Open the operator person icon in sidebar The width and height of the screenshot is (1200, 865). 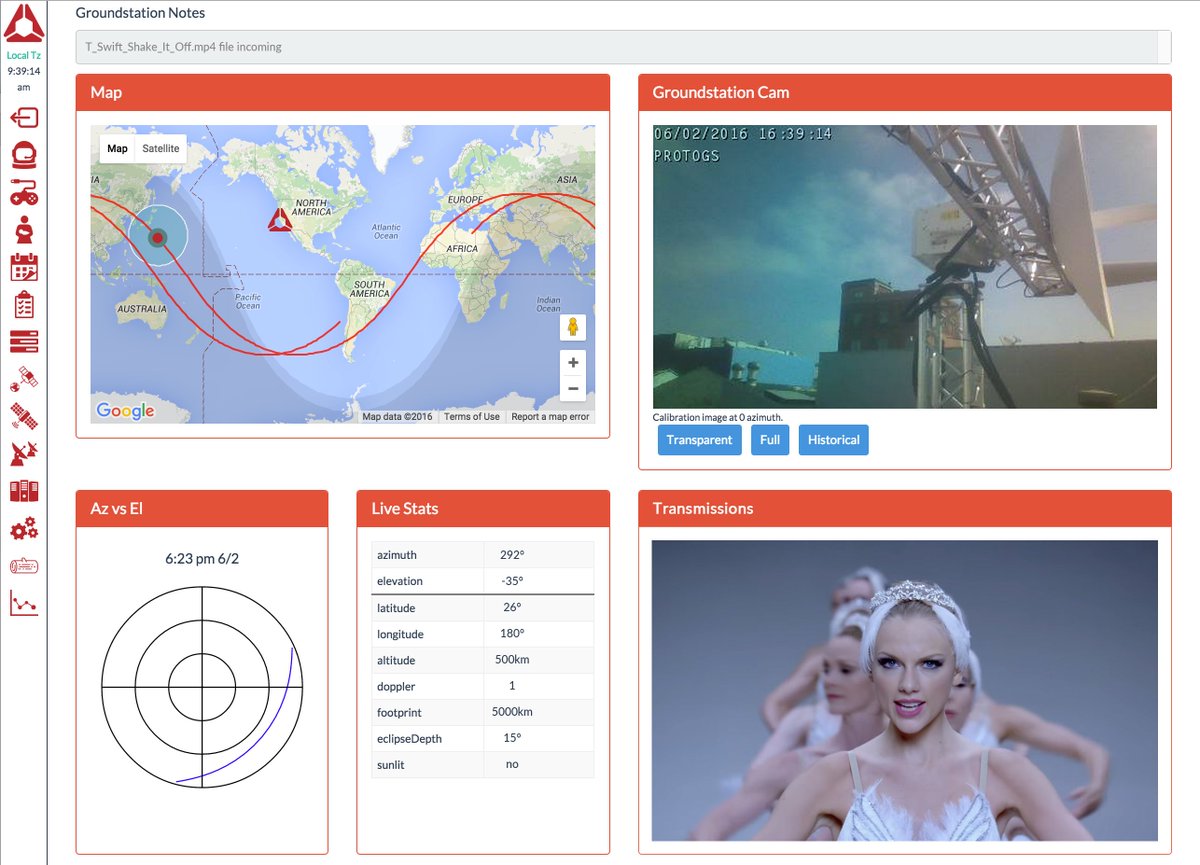tap(24, 230)
